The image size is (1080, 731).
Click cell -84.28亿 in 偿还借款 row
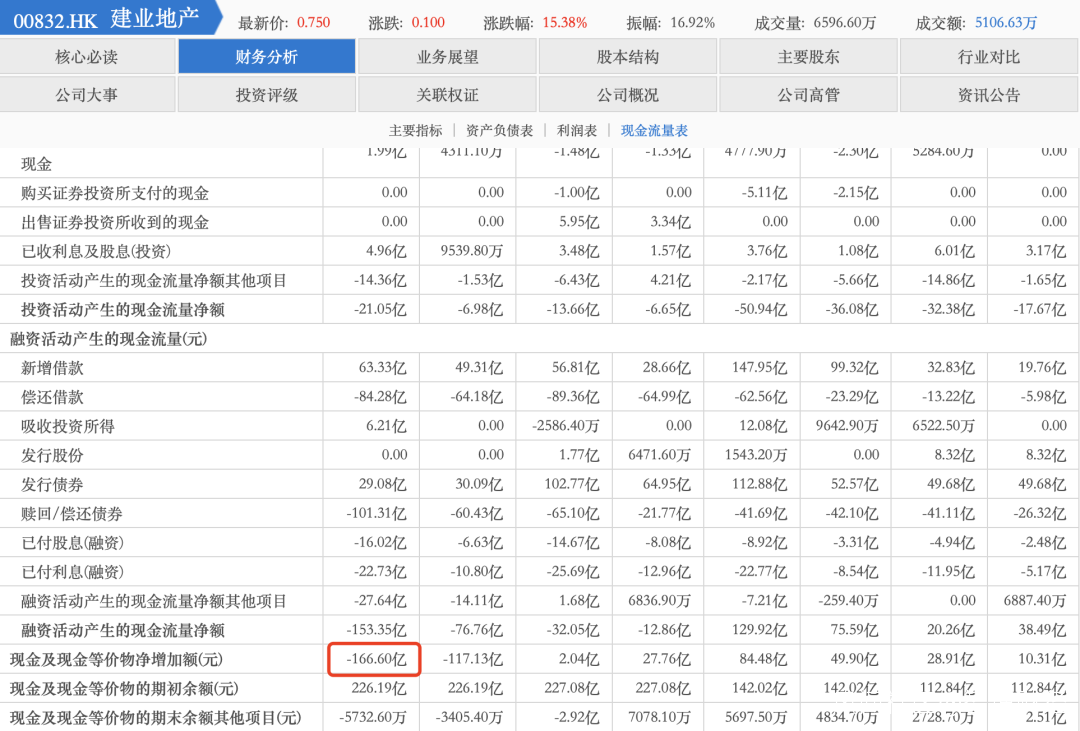click(x=380, y=397)
